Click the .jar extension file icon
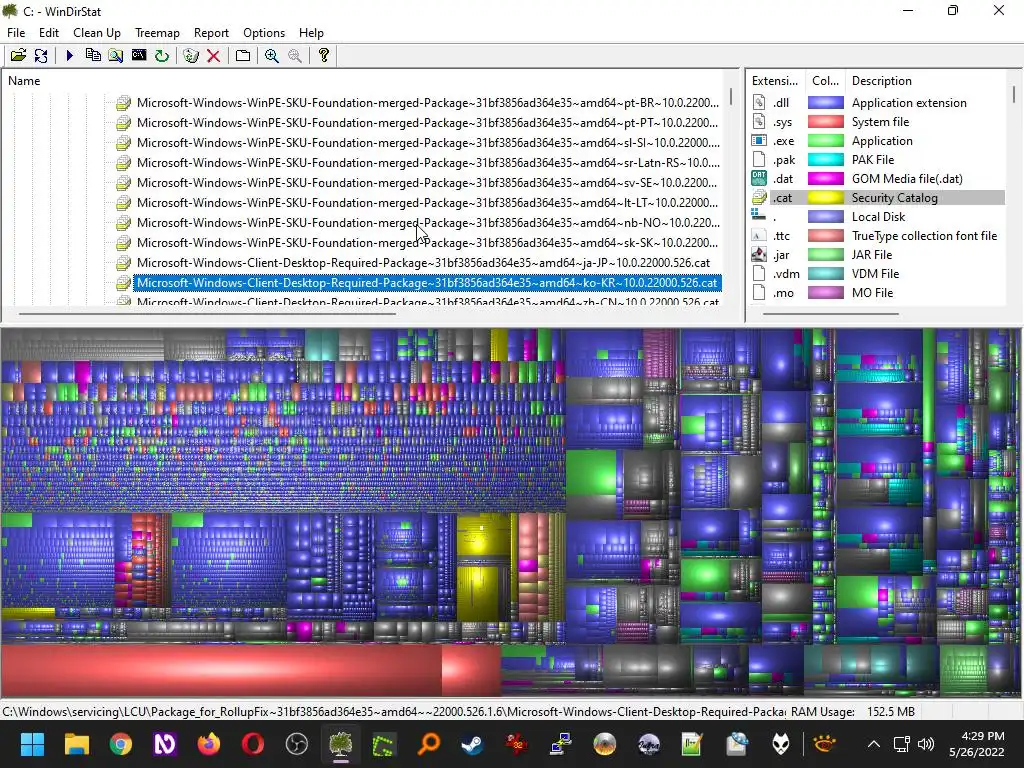Image resolution: width=1024 pixels, height=768 pixels. coord(759,254)
